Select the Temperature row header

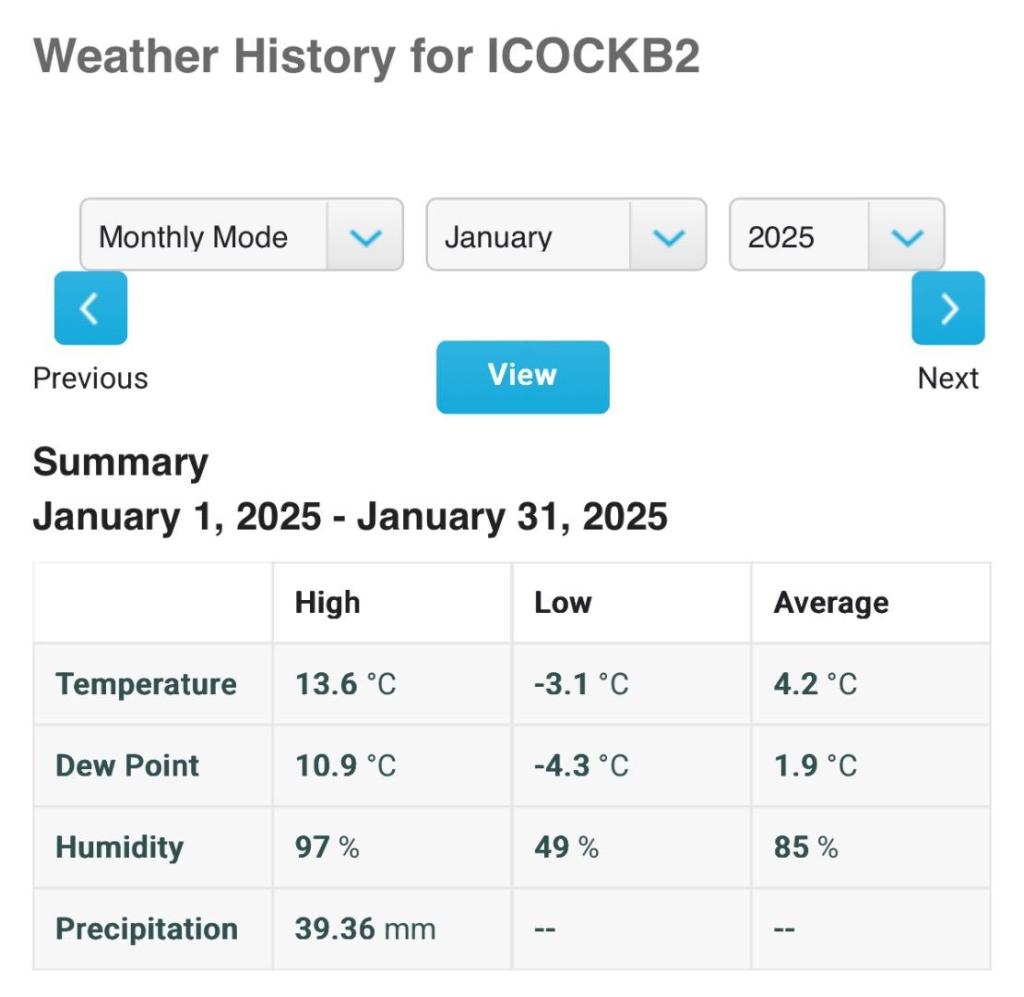click(146, 684)
